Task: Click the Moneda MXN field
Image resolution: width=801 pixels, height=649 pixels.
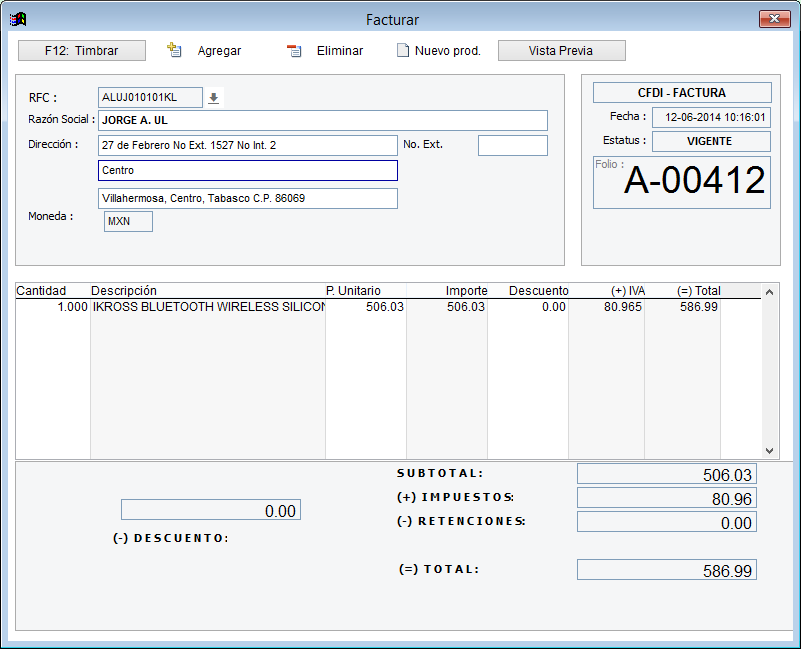Action: (128, 222)
